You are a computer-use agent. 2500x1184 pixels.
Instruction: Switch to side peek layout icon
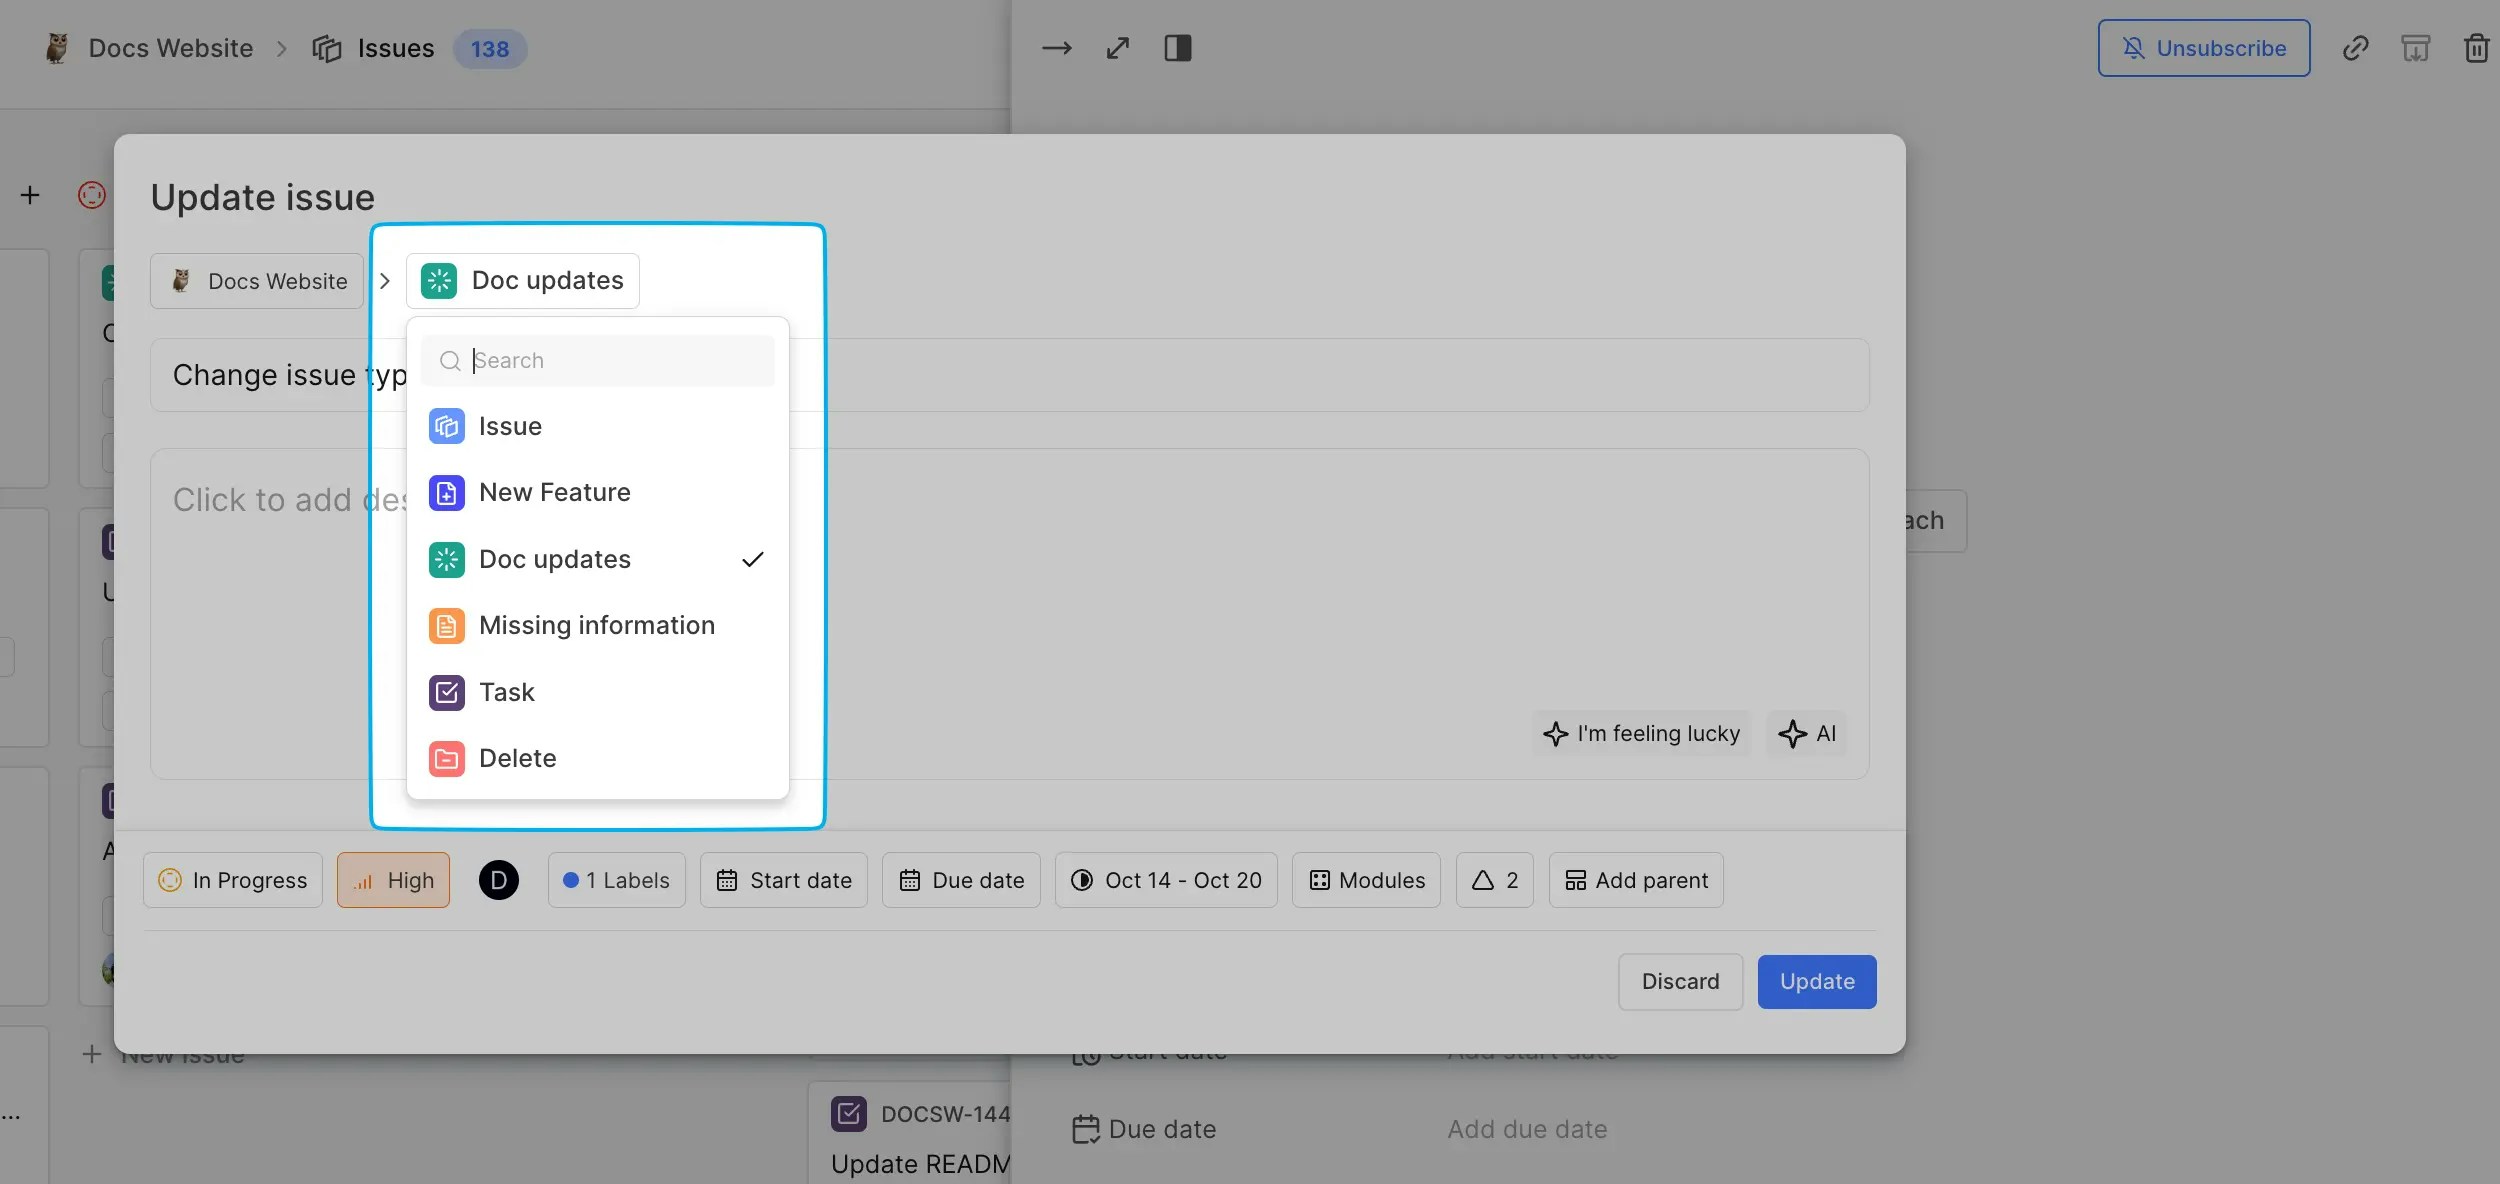[1177, 48]
